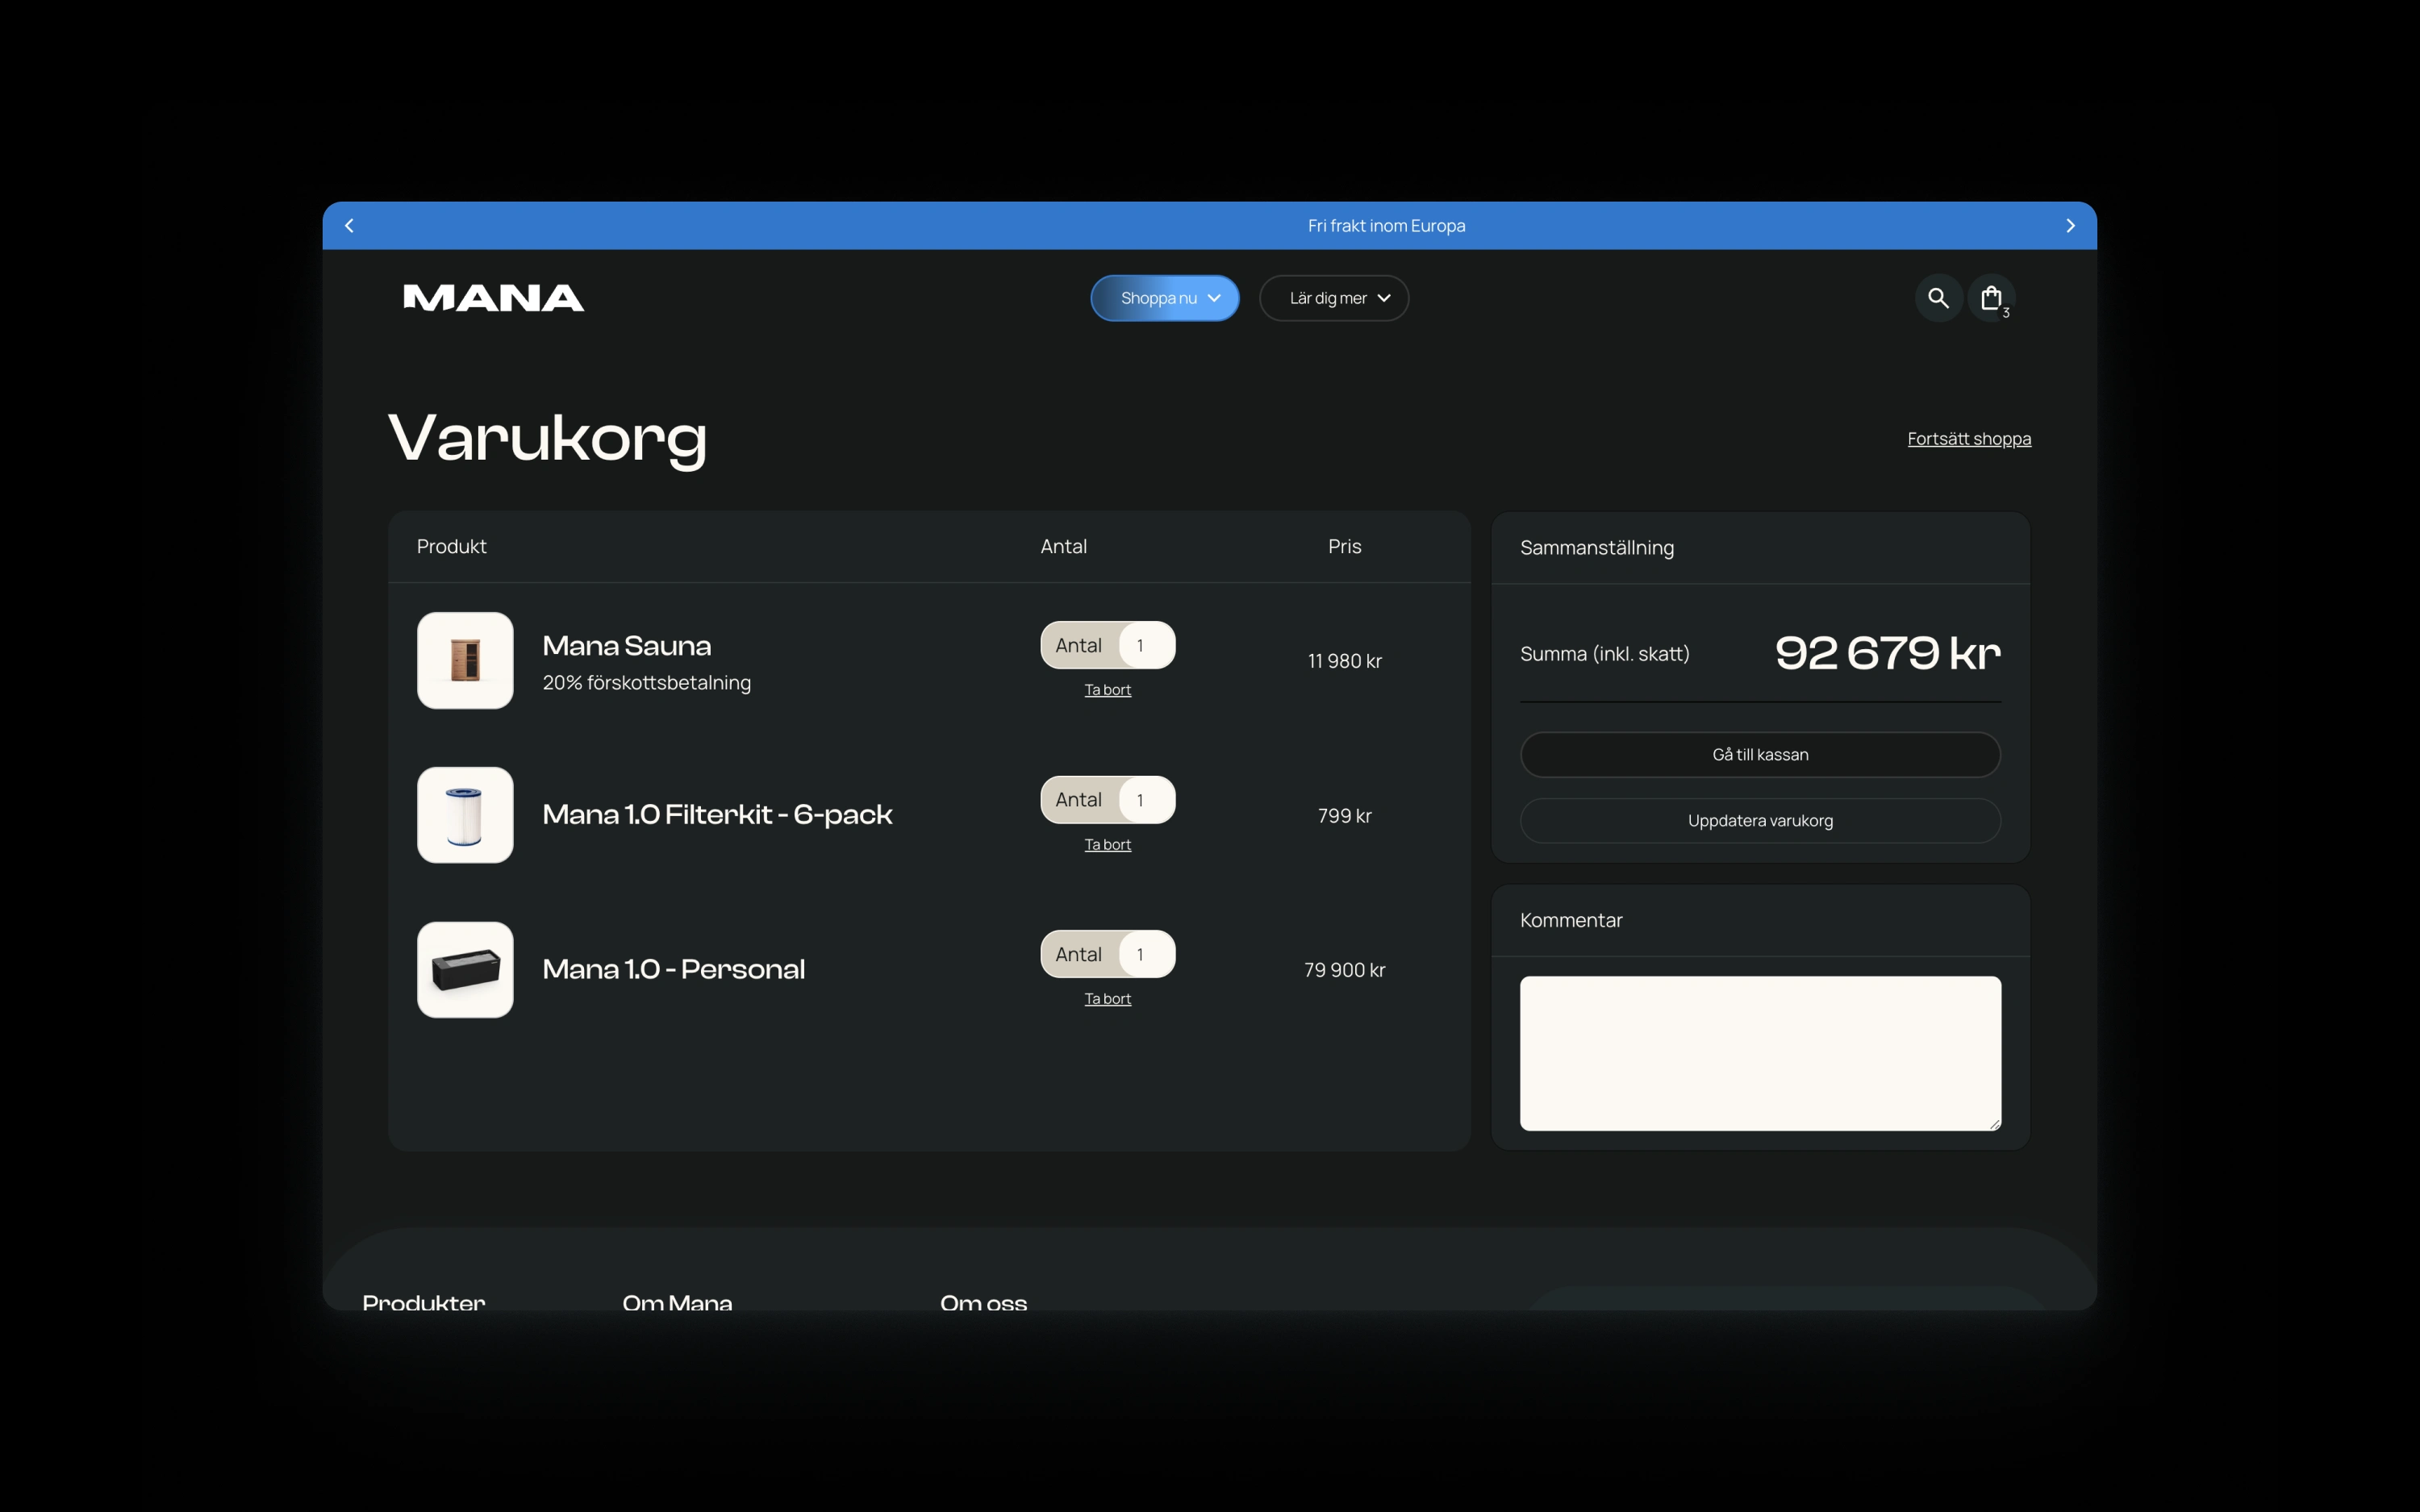Expand the Lär dig mer dropdown
Screen dimensions: 2420x1512
1334,298
